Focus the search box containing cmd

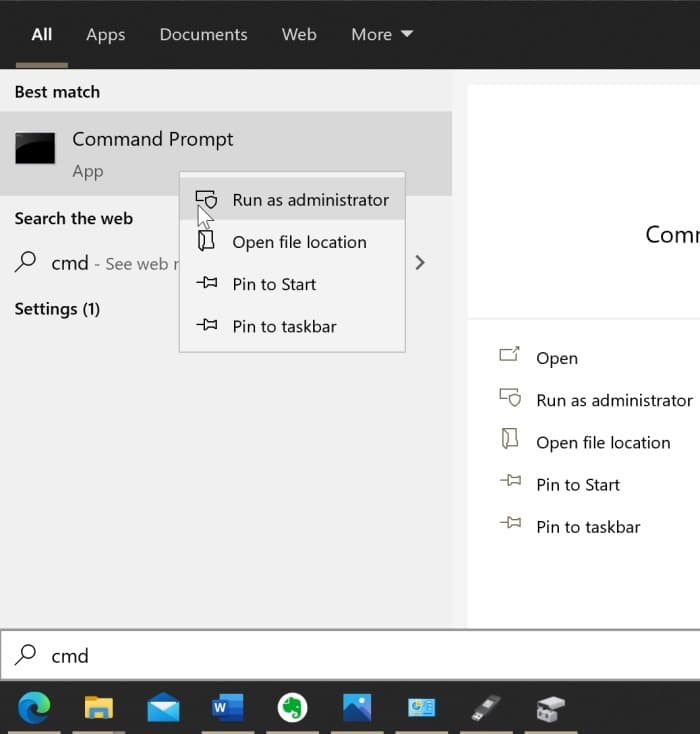[350, 655]
